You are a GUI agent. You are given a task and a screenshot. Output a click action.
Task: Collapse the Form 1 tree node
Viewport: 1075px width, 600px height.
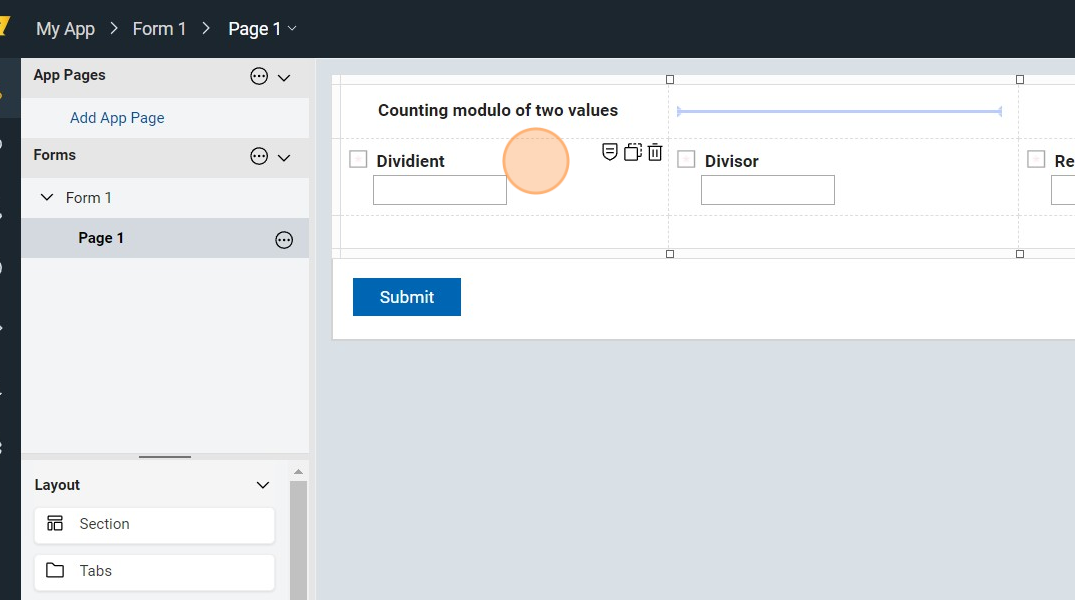click(47, 198)
